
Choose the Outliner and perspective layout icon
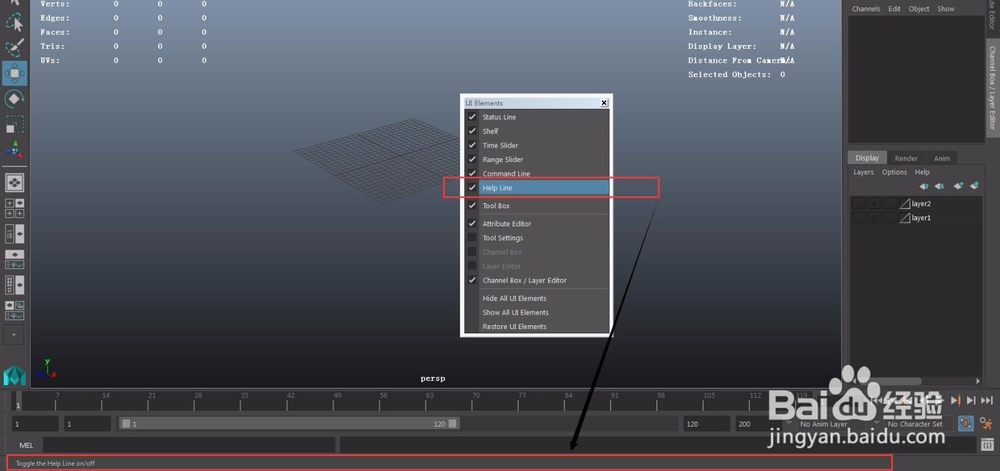[15, 233]
